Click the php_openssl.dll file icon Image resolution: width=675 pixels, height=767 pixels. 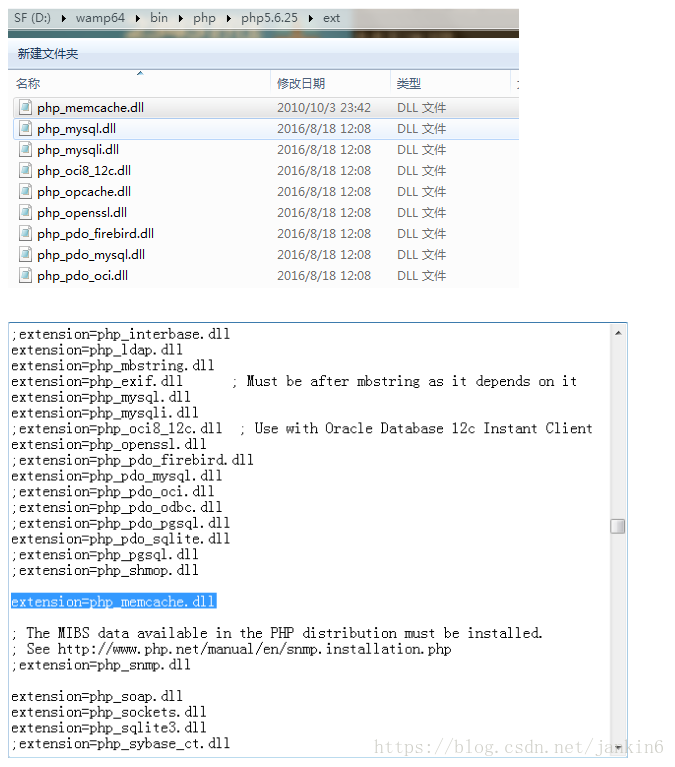pos(25,212)
